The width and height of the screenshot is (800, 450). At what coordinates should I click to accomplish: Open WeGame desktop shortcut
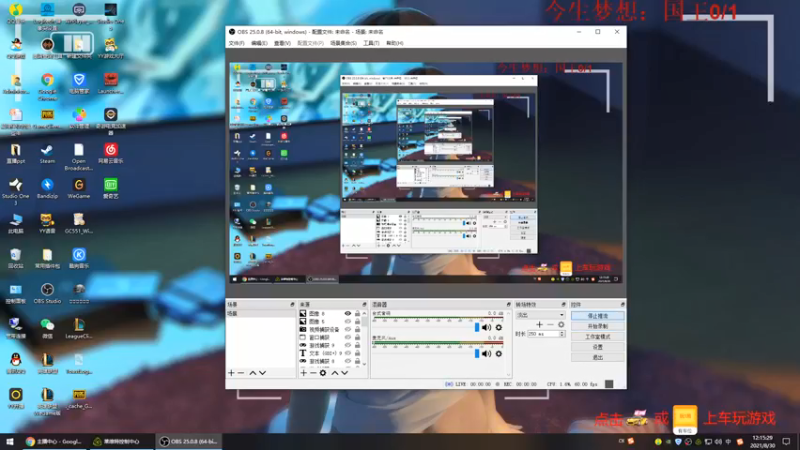[x=79, y=189]
